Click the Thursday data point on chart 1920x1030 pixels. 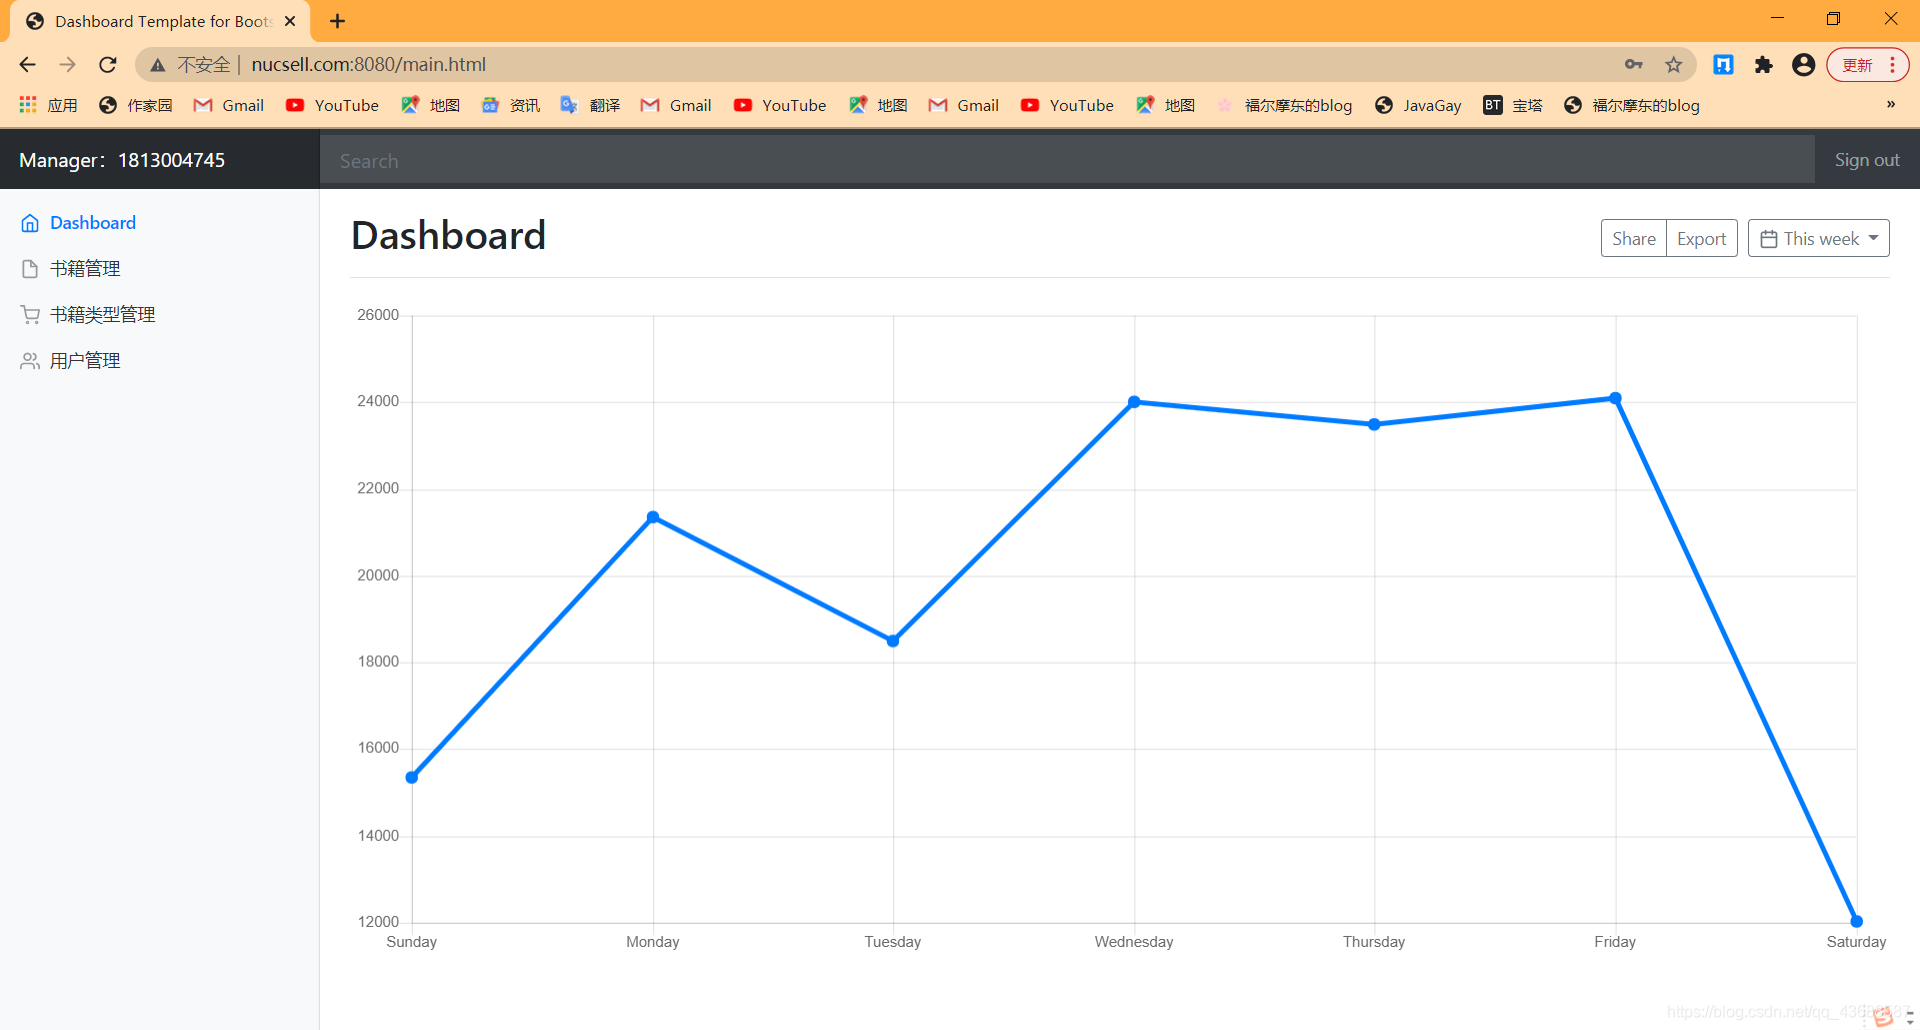coord(1374,424)
